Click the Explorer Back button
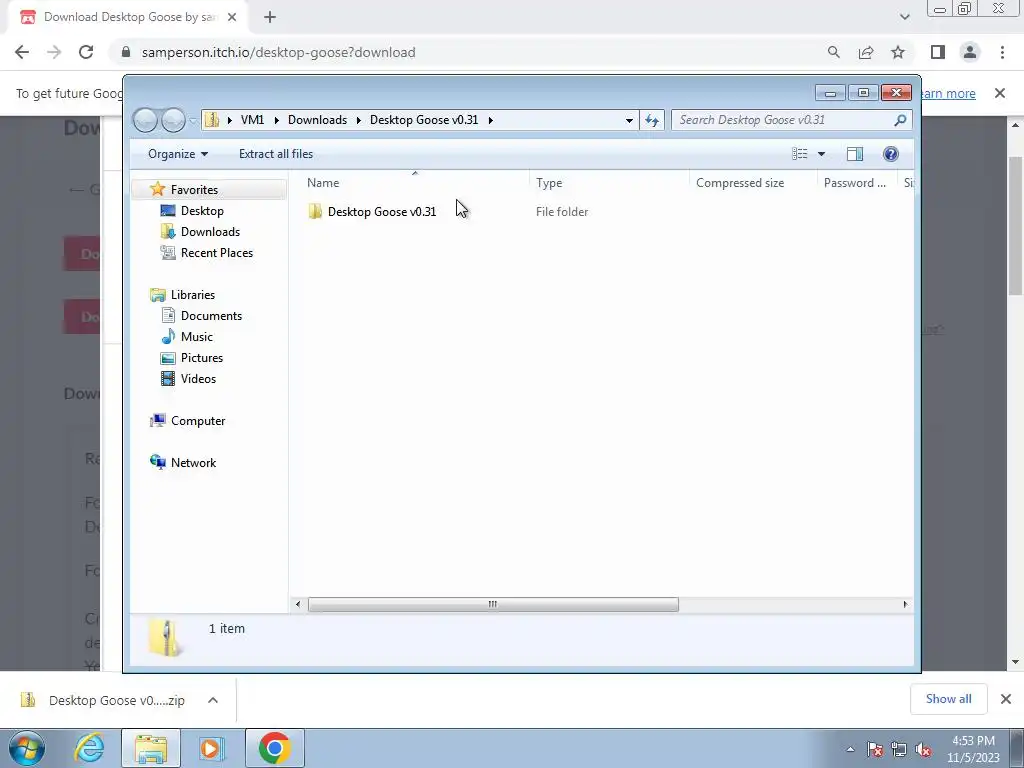1024x768 pixels. pos(145,120)
